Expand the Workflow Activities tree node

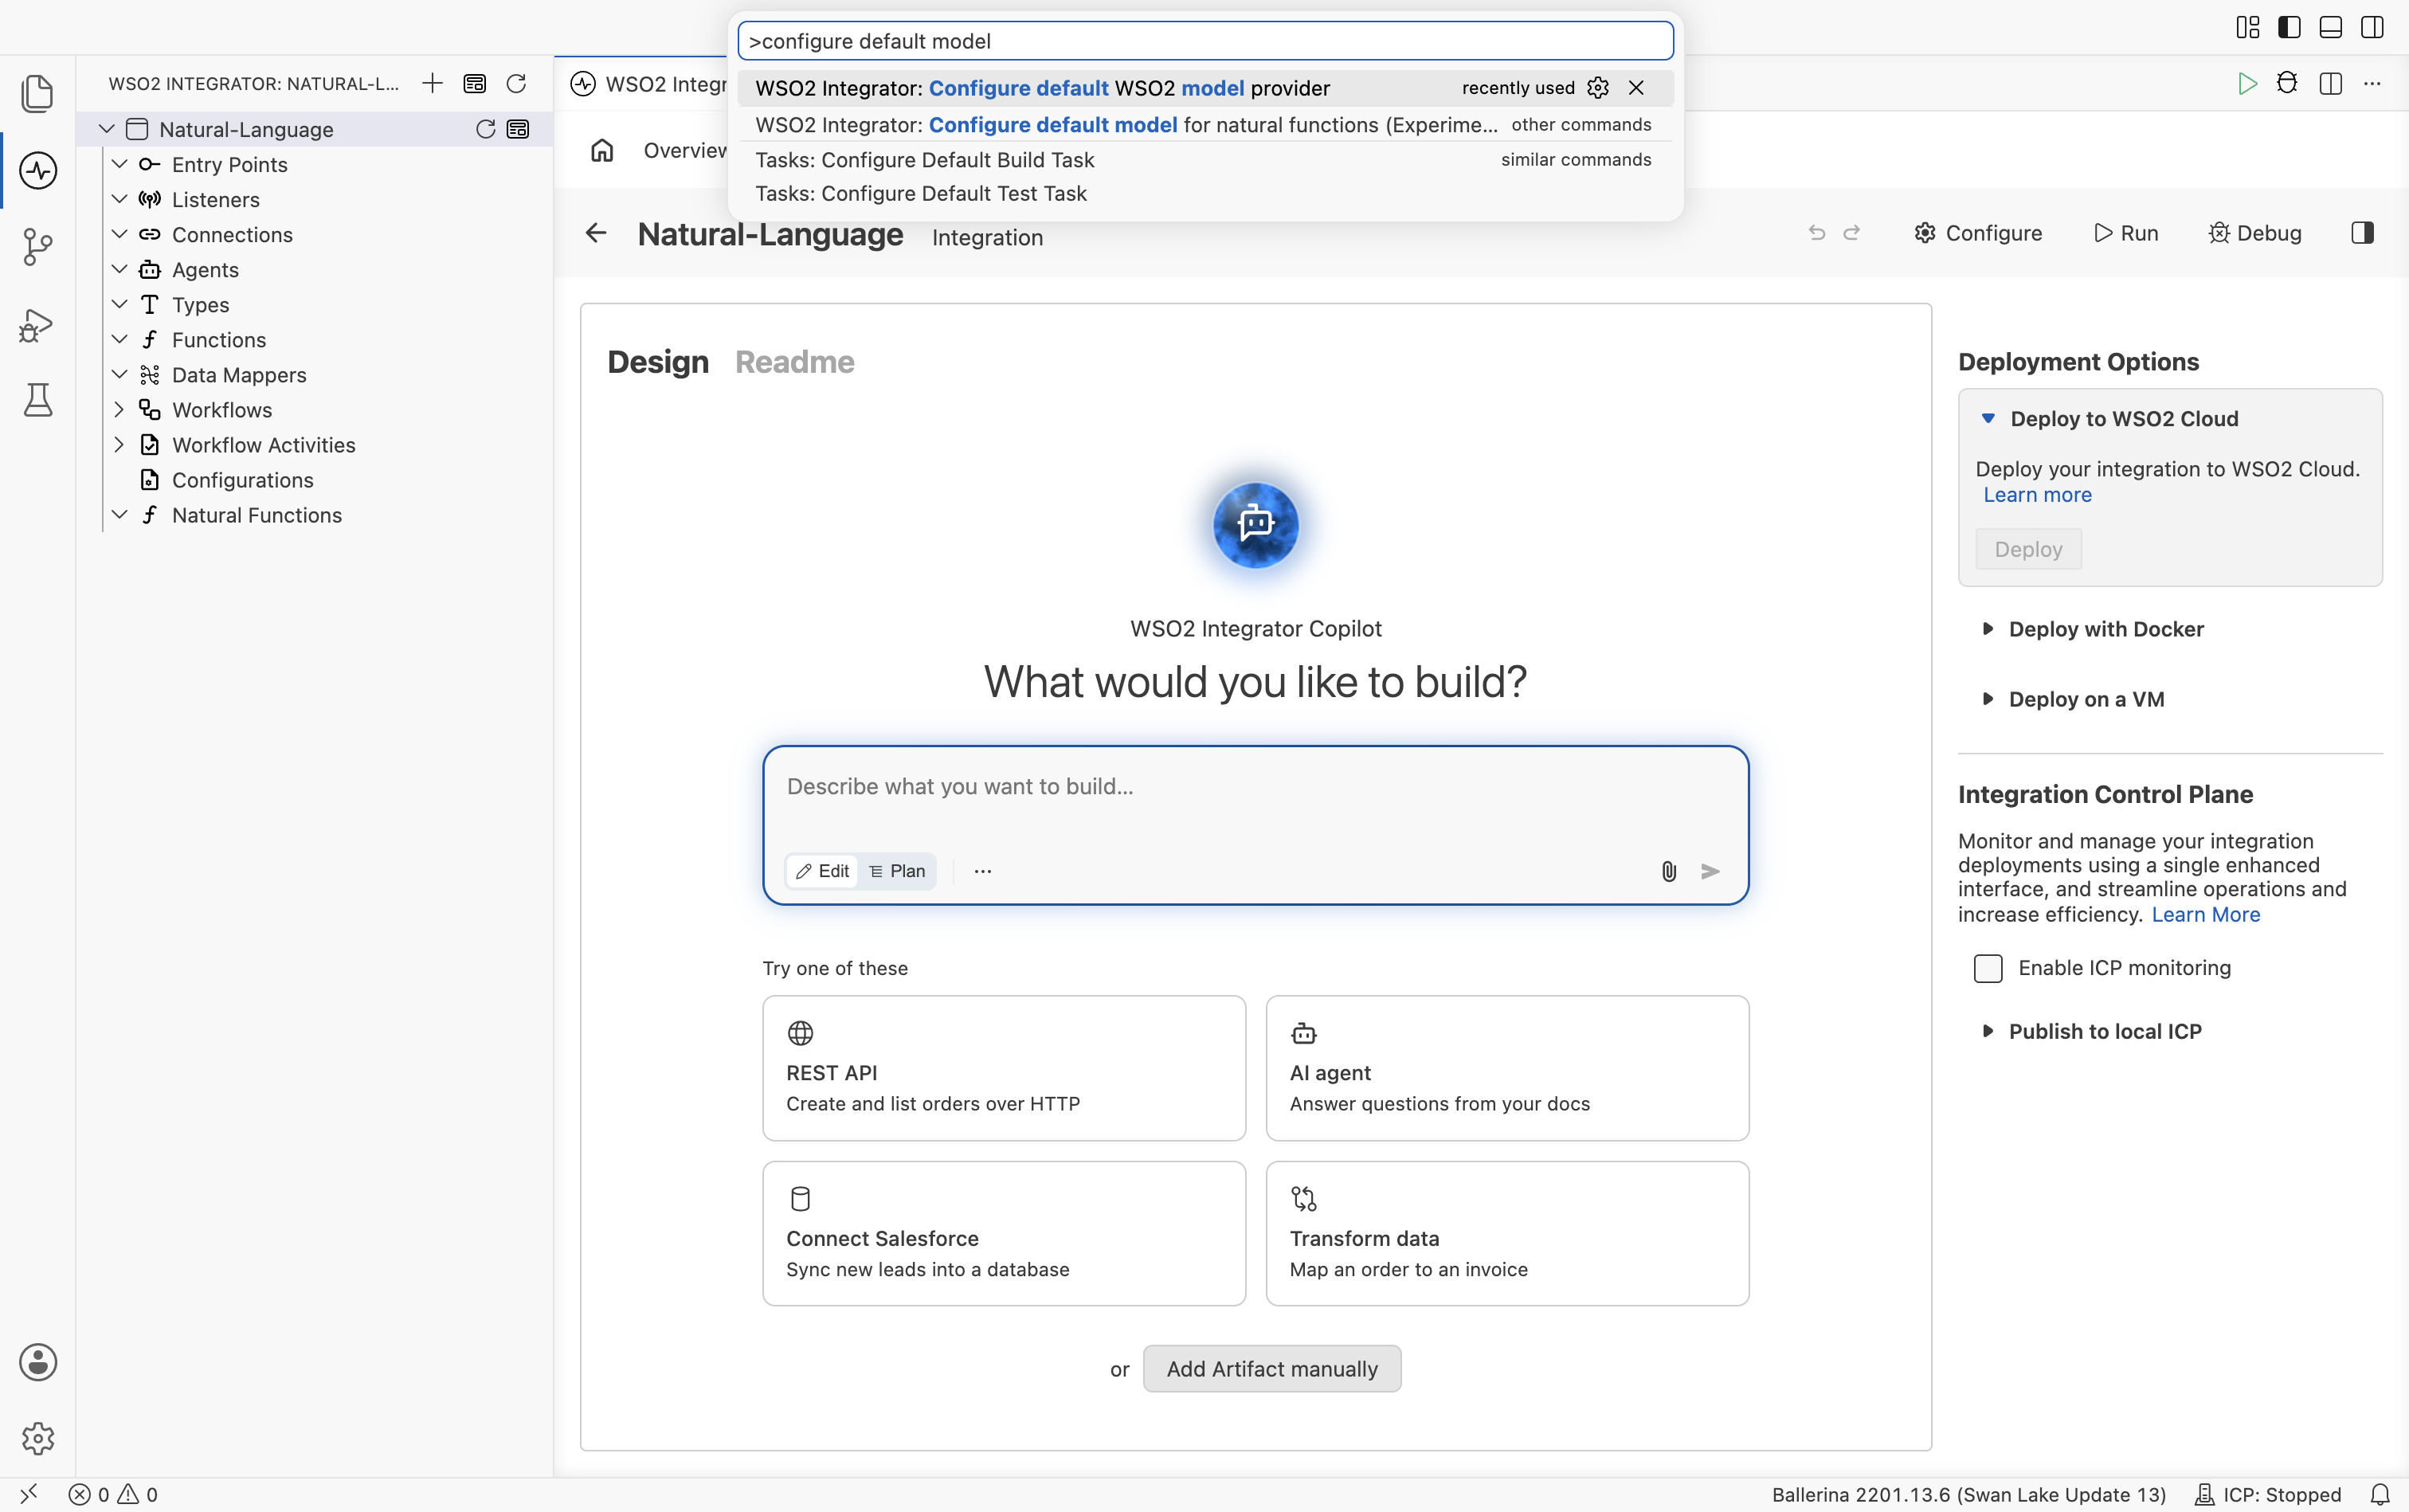pyautogui.click(x=119, y=445)
